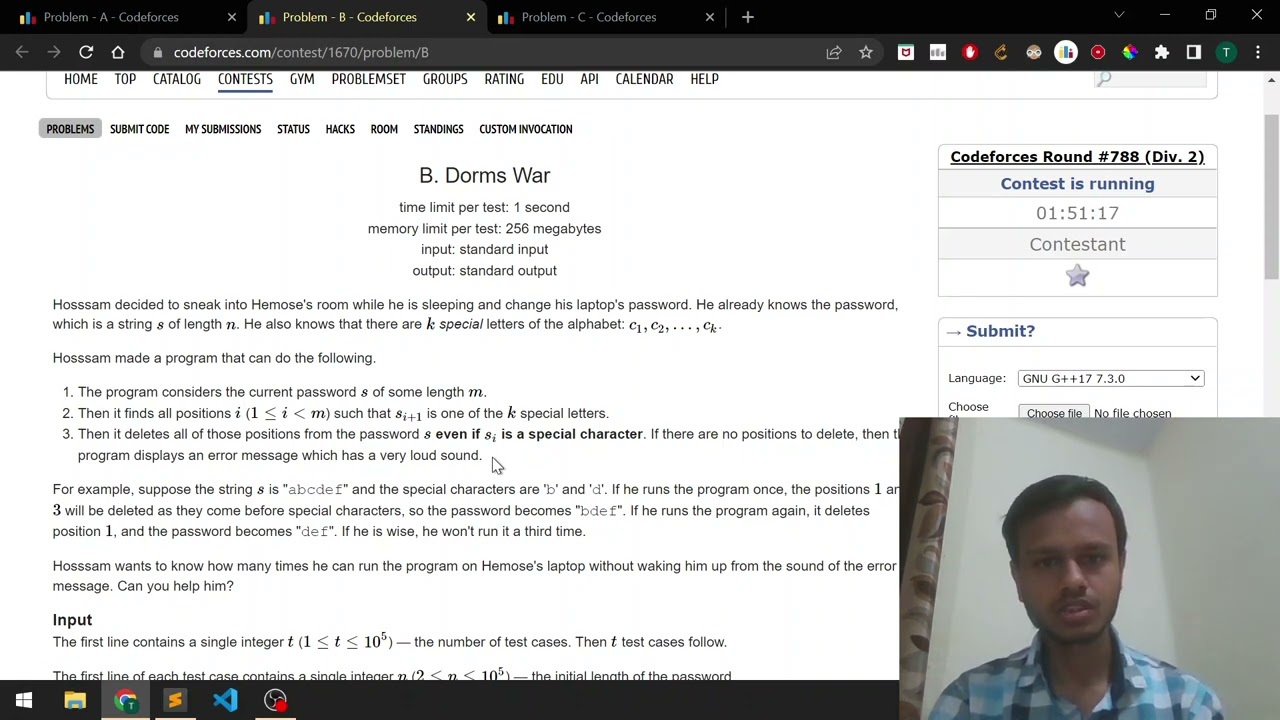
Task: Go to the SUBMIT CODE tab
Action: pyautogui.click(x=140, y=129)
